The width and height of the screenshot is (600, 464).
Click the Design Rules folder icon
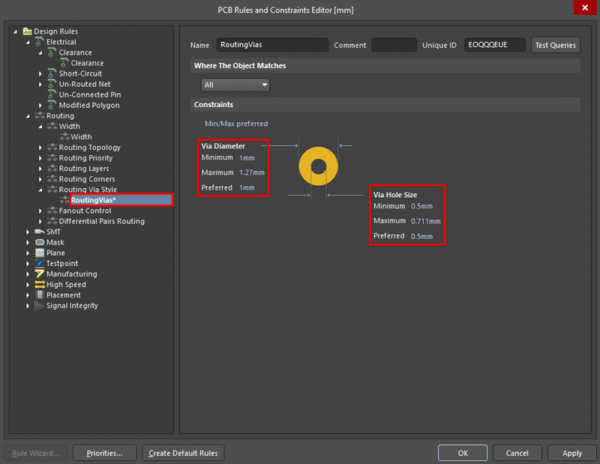[x=27, y=31]
